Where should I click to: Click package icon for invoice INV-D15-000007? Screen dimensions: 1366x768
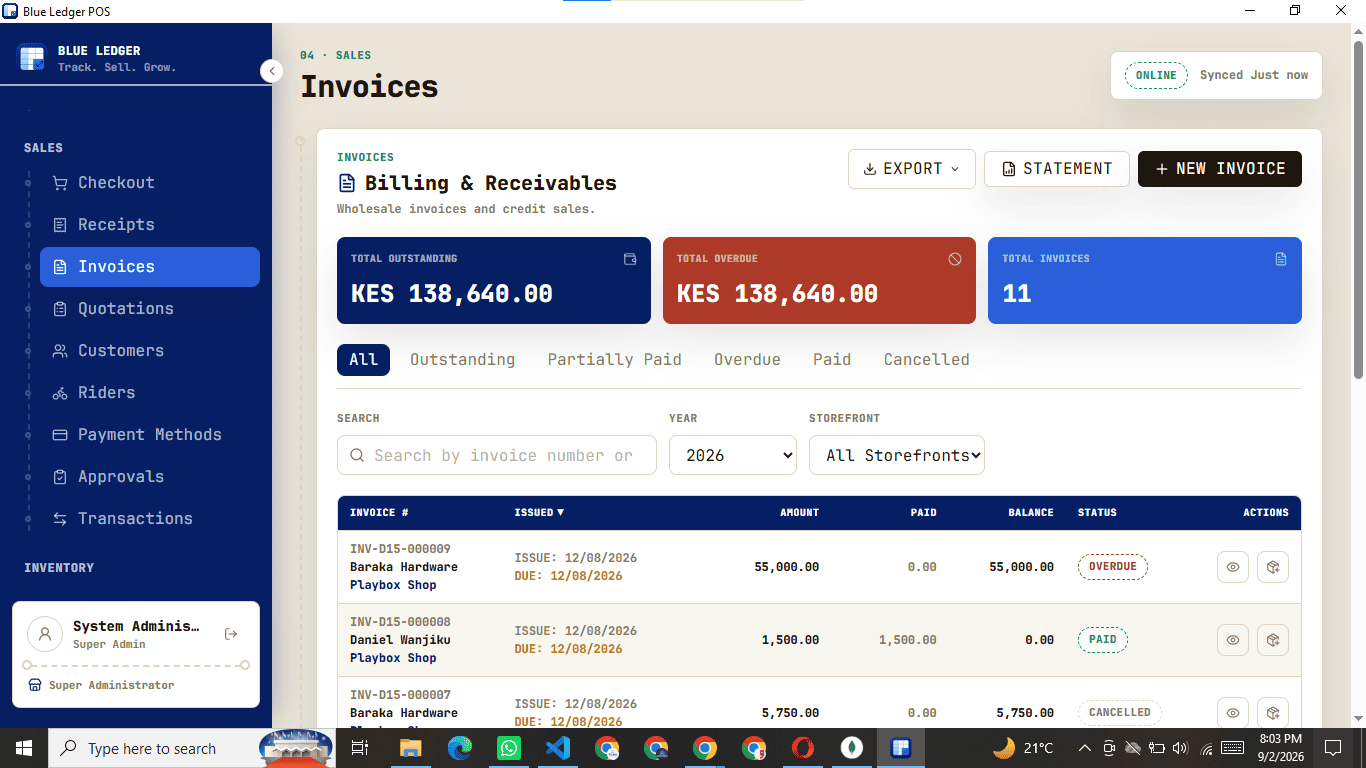click(1273, 713)
